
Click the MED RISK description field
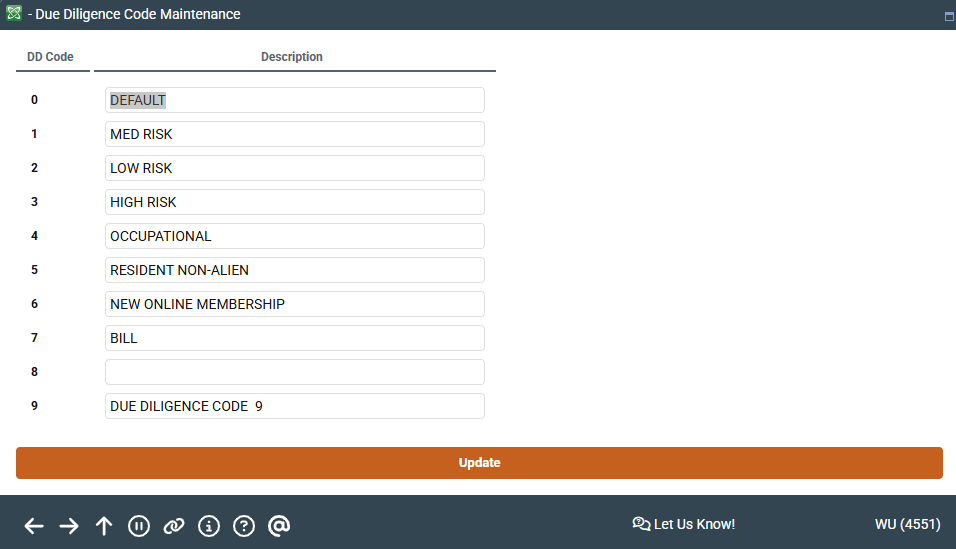click(x=294, y=134)
